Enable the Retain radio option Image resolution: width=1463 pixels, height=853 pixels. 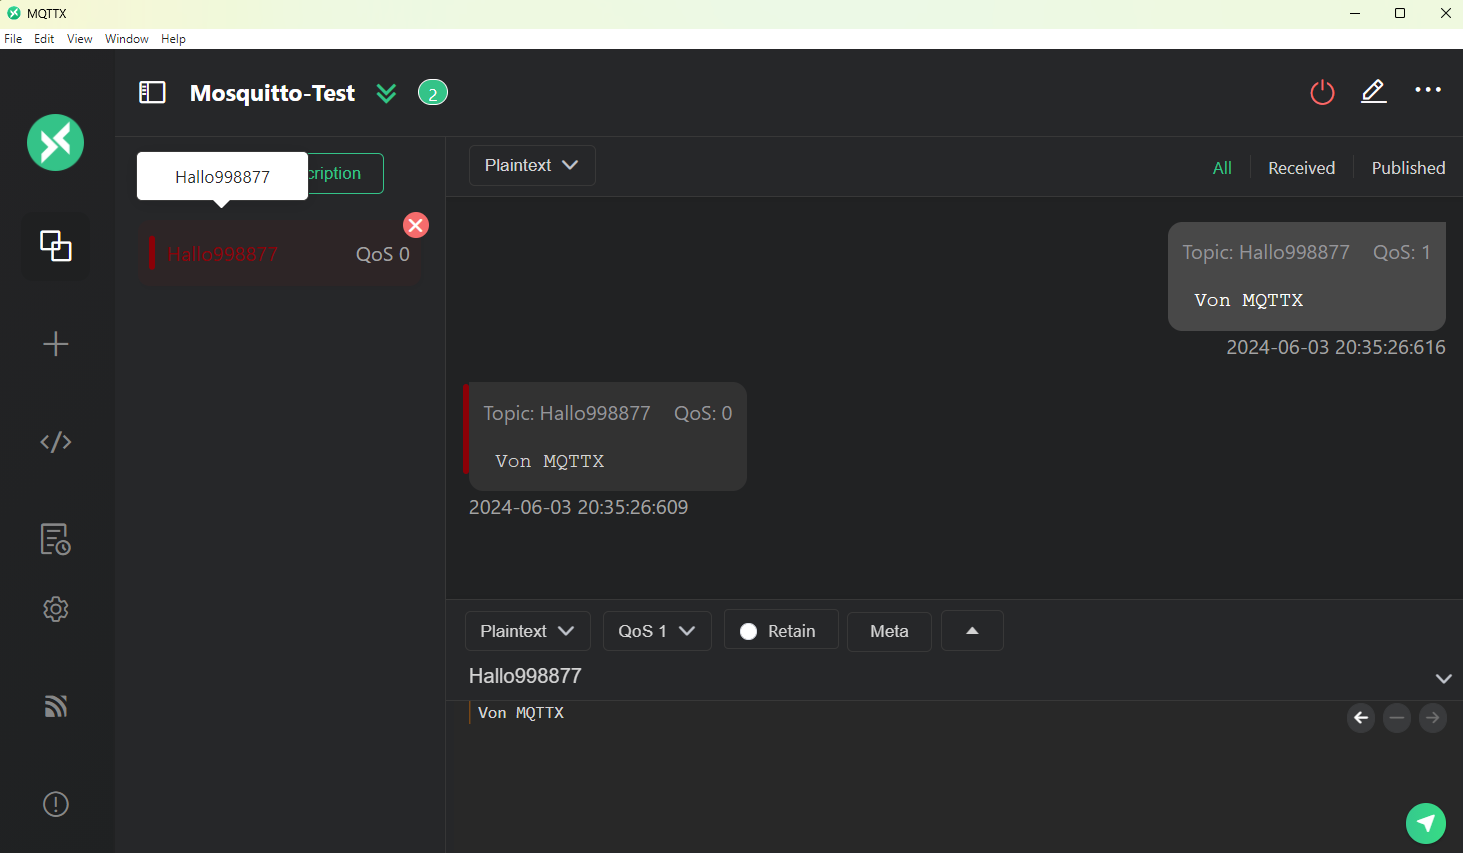point(748,631)
